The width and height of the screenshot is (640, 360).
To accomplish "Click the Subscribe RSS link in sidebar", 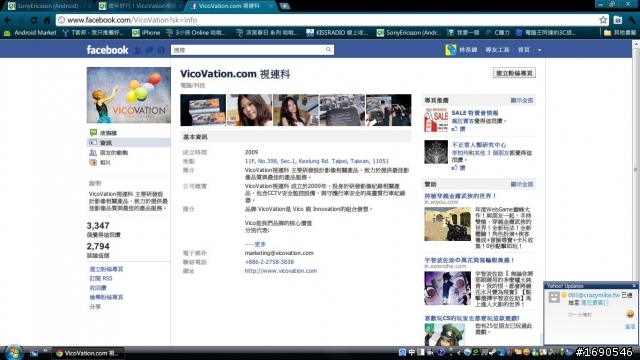I will pyautogui.click(x=101, y=278).
